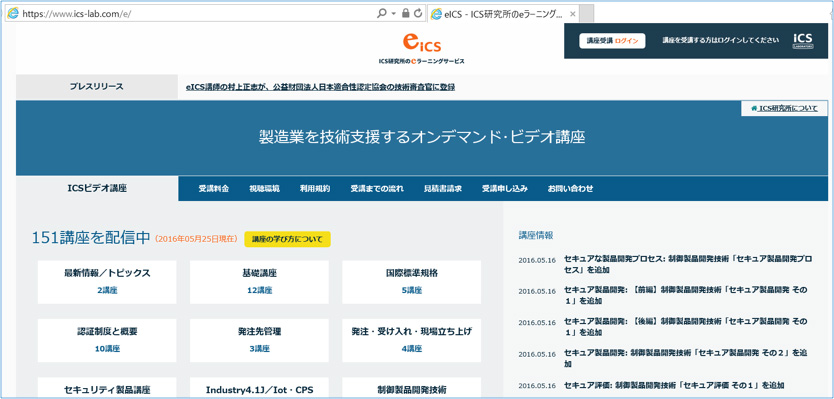Open the 制御製品開発技術 category card
Image resolution: width=834 pixels, height=399 pixels.
point(412,387)
